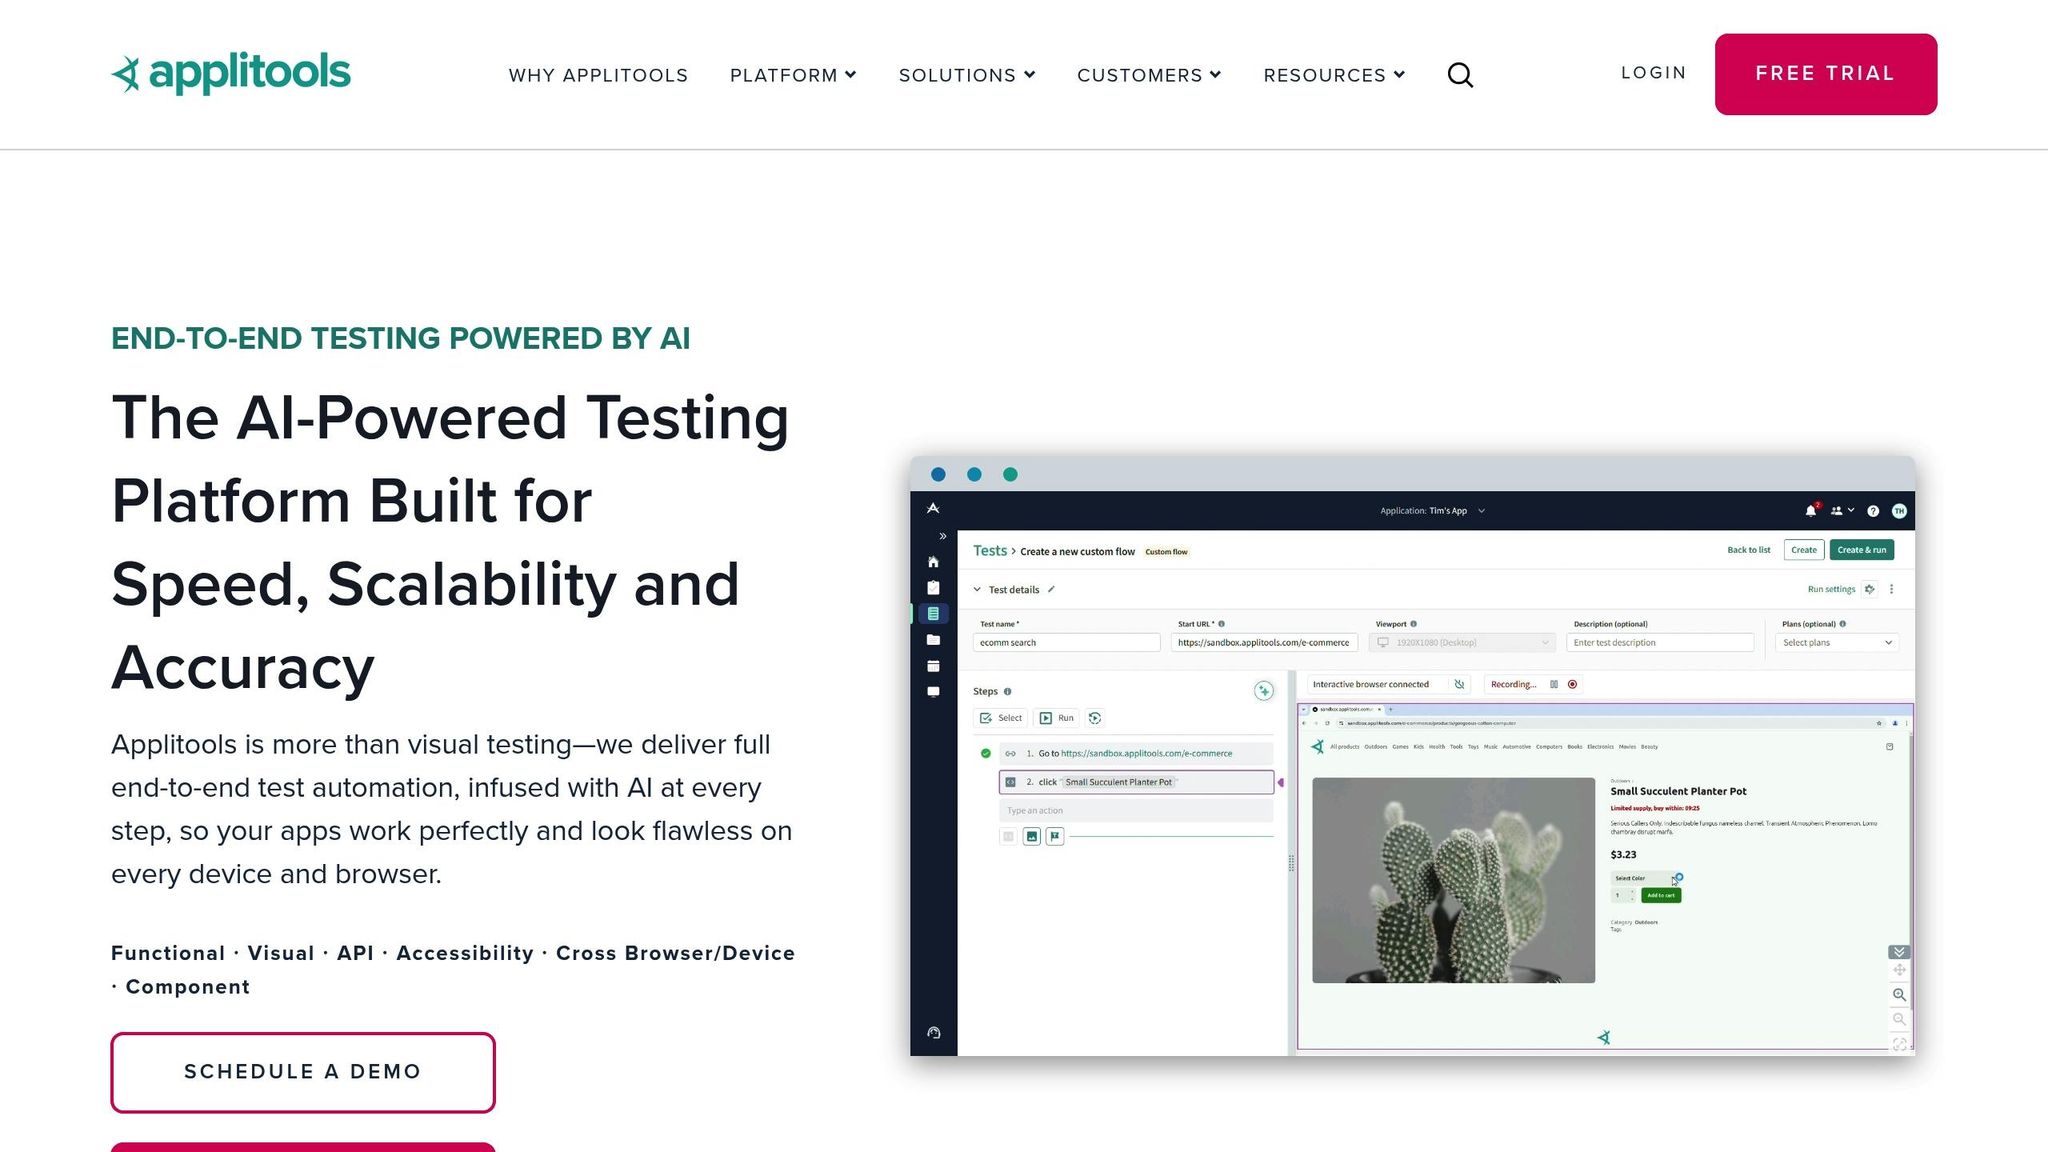2048x1152 pixels.
Task: Click the Login link
Action: [1653, 73]
